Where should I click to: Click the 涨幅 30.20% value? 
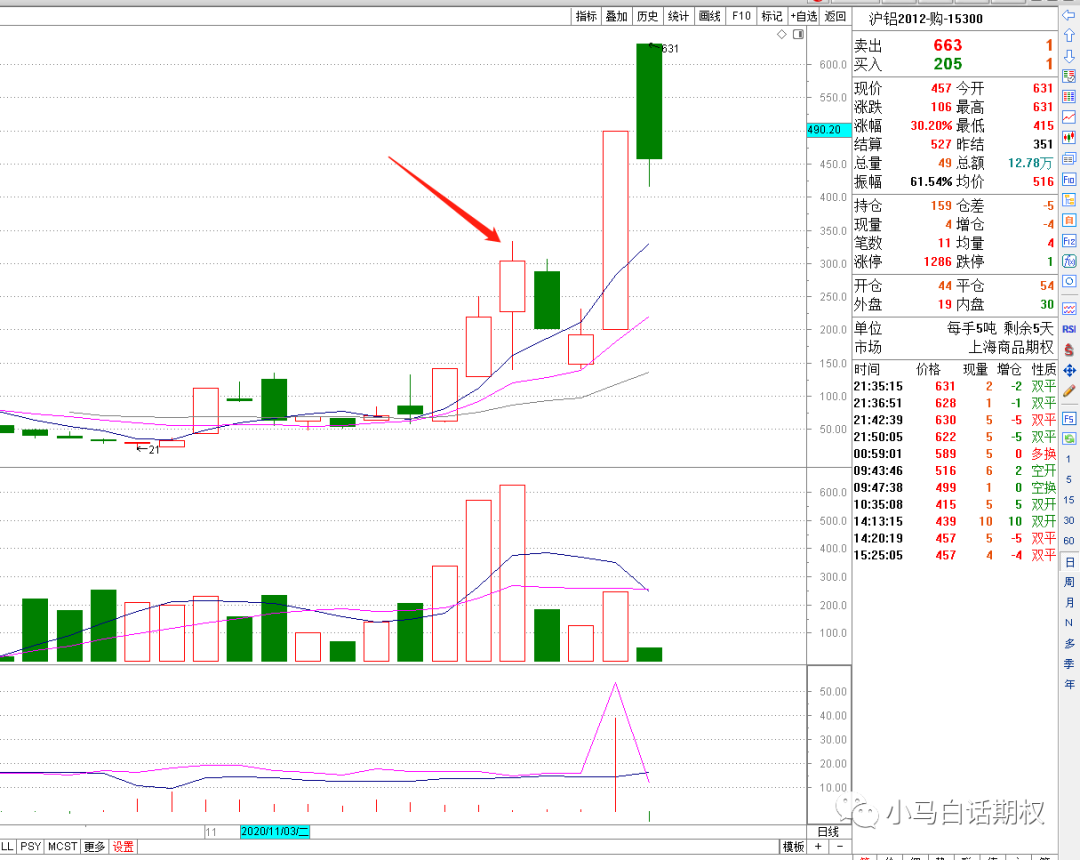tap(931, 125)
